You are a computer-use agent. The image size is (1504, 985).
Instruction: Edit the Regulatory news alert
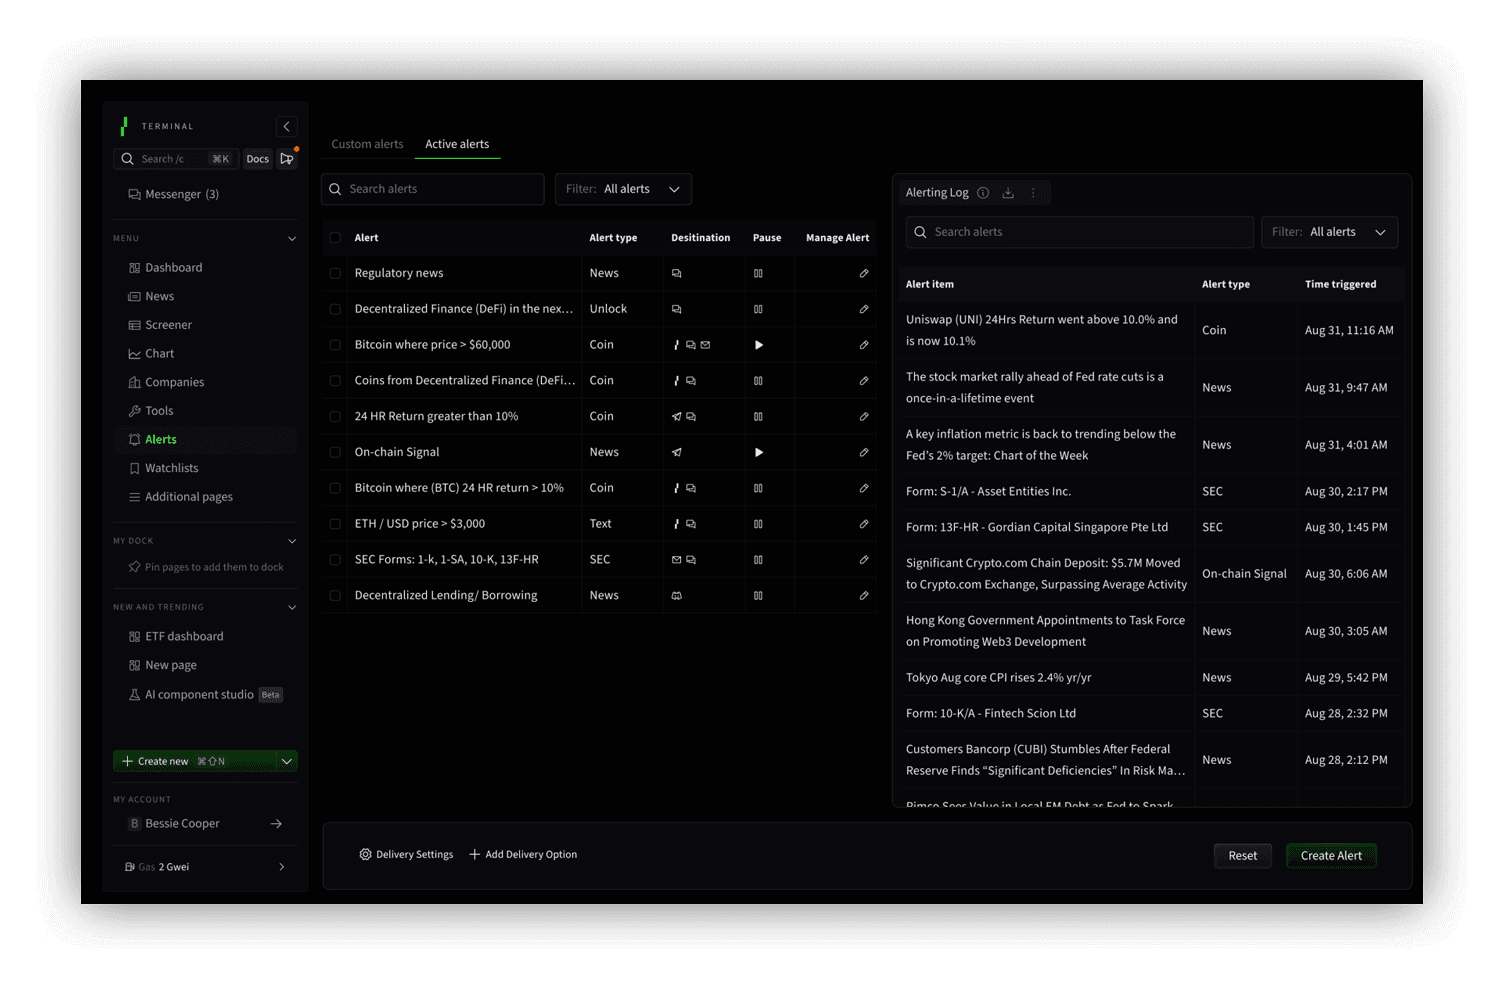click(864, 273)
